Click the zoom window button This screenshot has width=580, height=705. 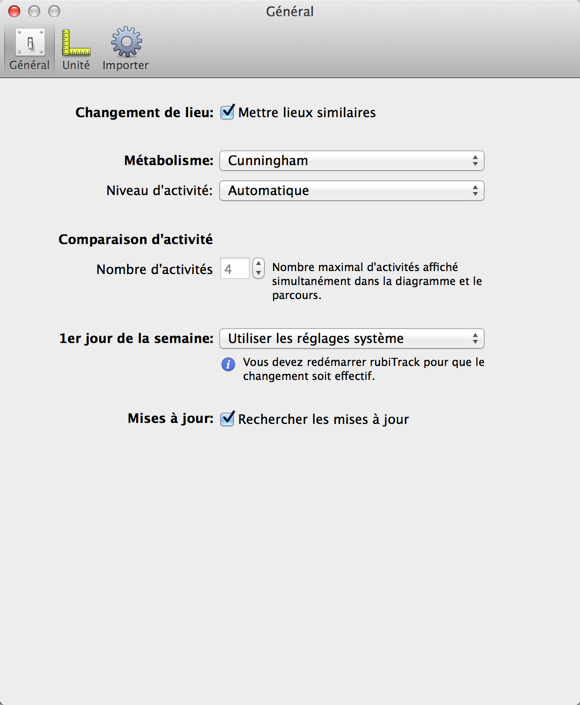(54, 11)
